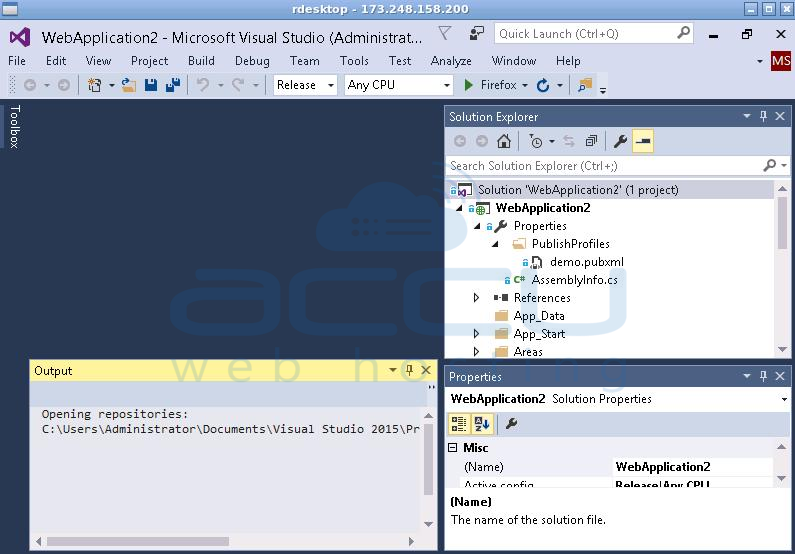Open the Debug menu
The width and height of the screenshot is (795, 554).
click(252, 61)
